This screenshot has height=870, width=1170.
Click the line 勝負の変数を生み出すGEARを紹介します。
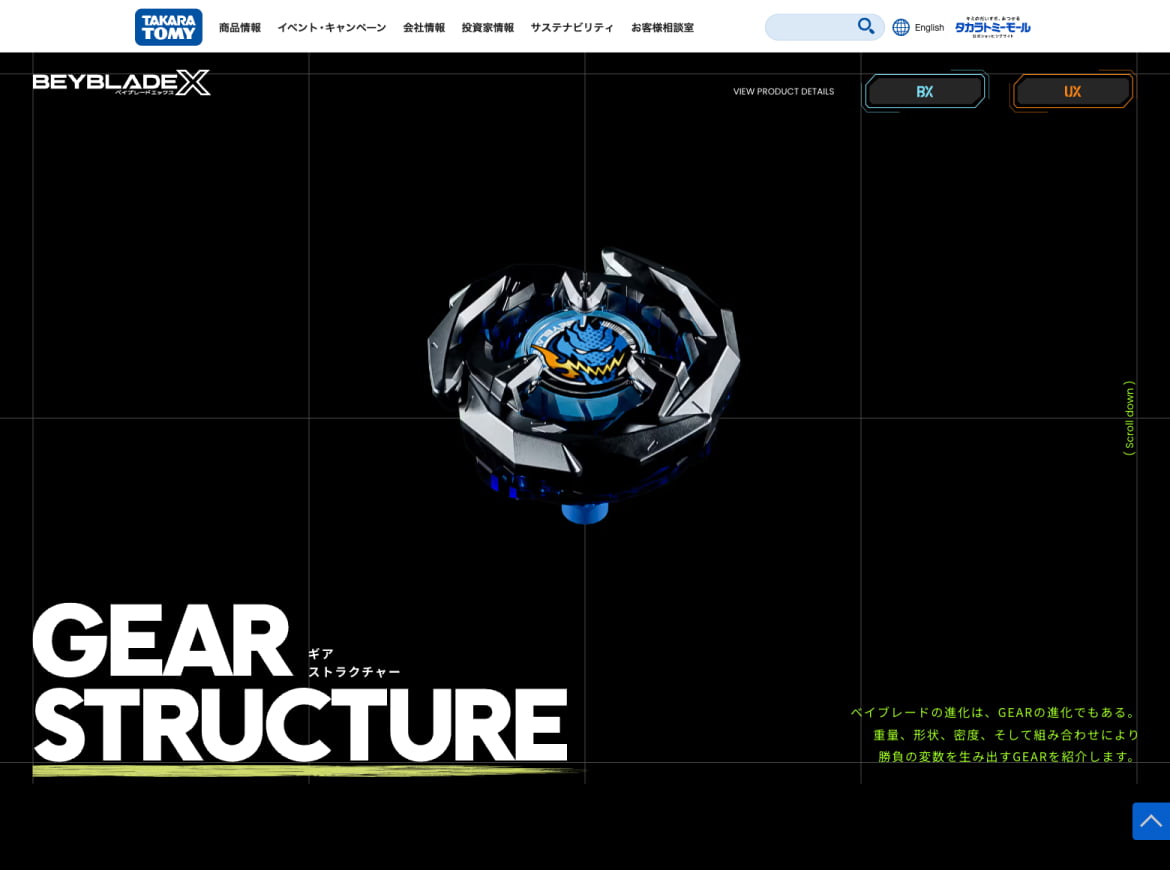[1008, 757]
